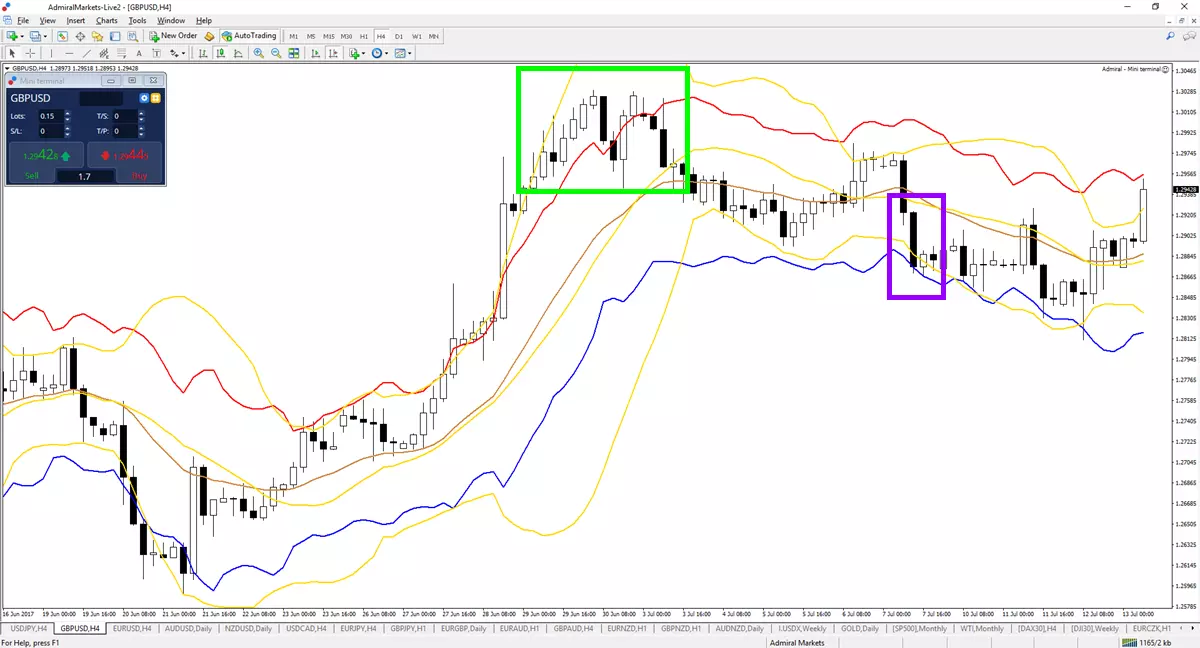Screen dimensions: 1200x648
Task: Switch chart to candlesticks view
Action: point(220,53)
